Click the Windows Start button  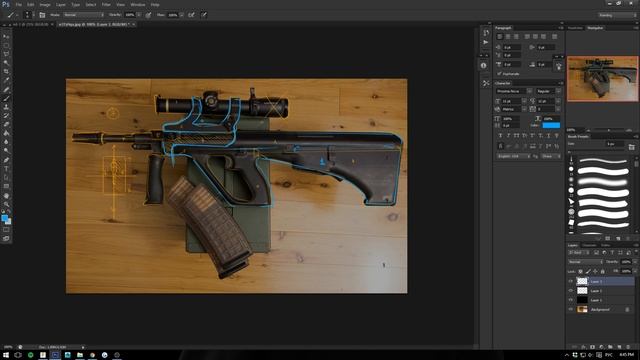point(6,355)
